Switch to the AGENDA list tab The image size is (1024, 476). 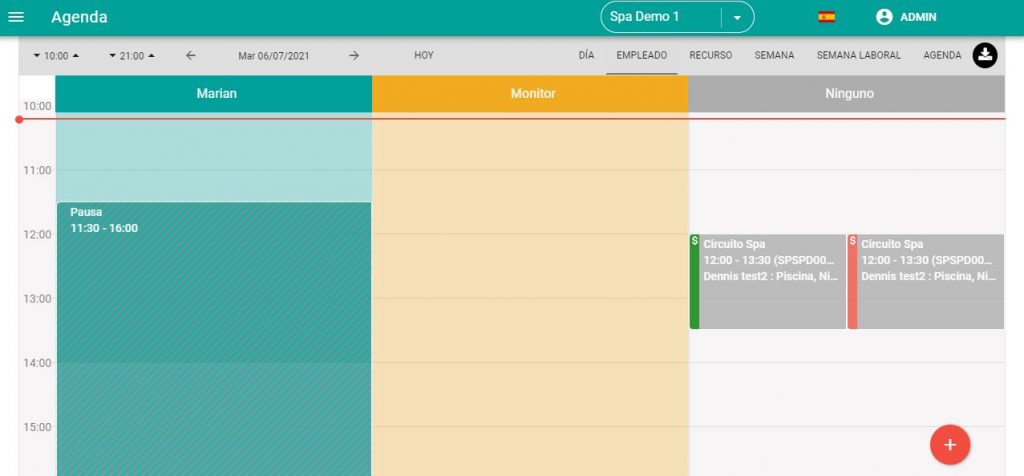pyautogui.click(x=942, y=56)
